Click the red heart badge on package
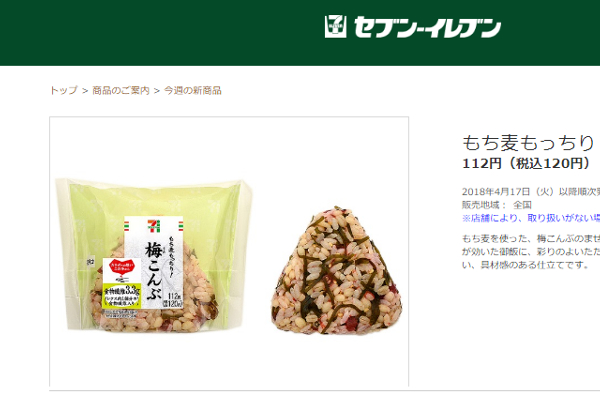The width and height of the screenshot is (600, 400). point(121,266)
